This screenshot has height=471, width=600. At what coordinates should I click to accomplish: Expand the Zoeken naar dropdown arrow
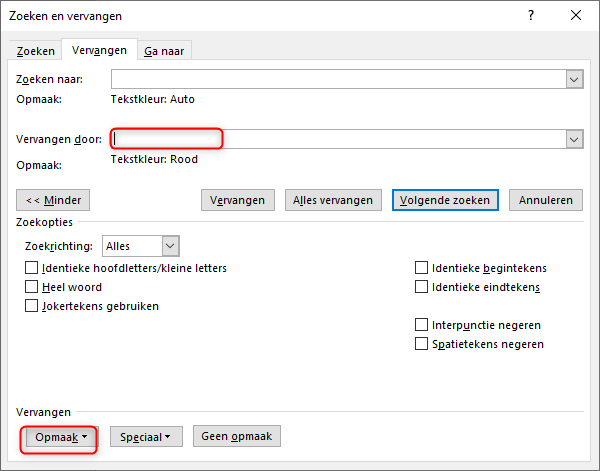(574, 80)
